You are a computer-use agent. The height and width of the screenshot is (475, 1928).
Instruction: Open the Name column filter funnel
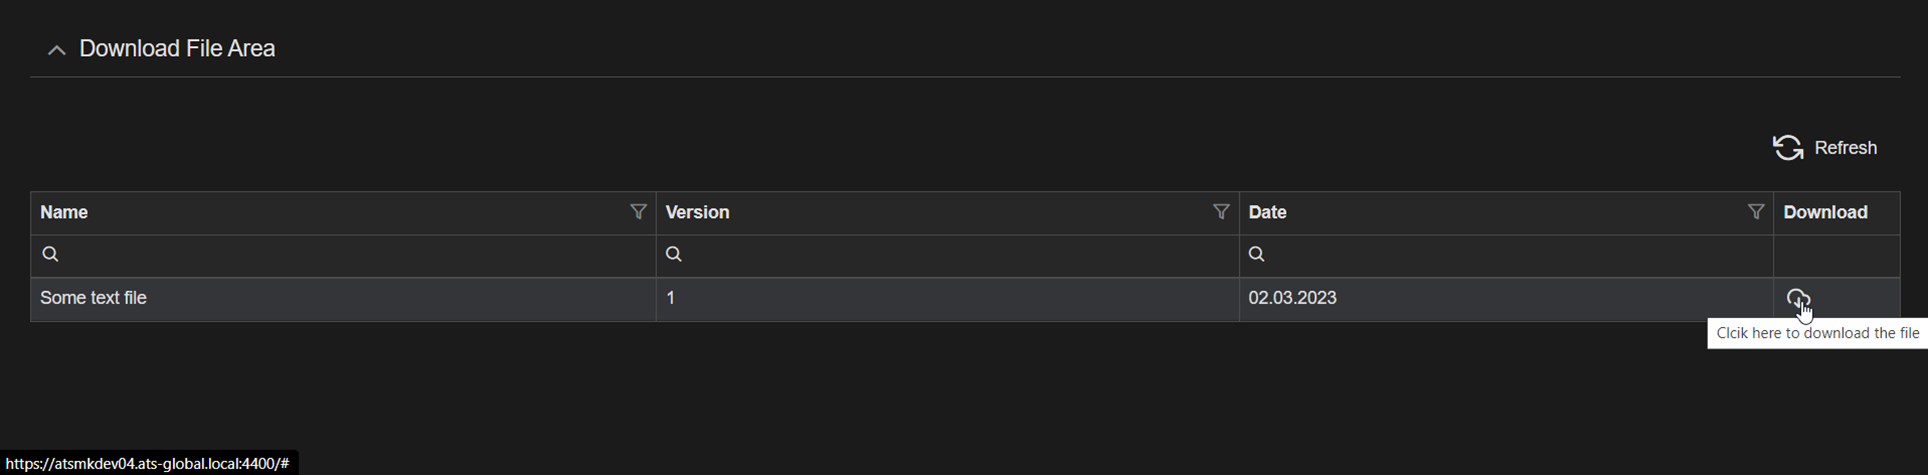[638, 212]
